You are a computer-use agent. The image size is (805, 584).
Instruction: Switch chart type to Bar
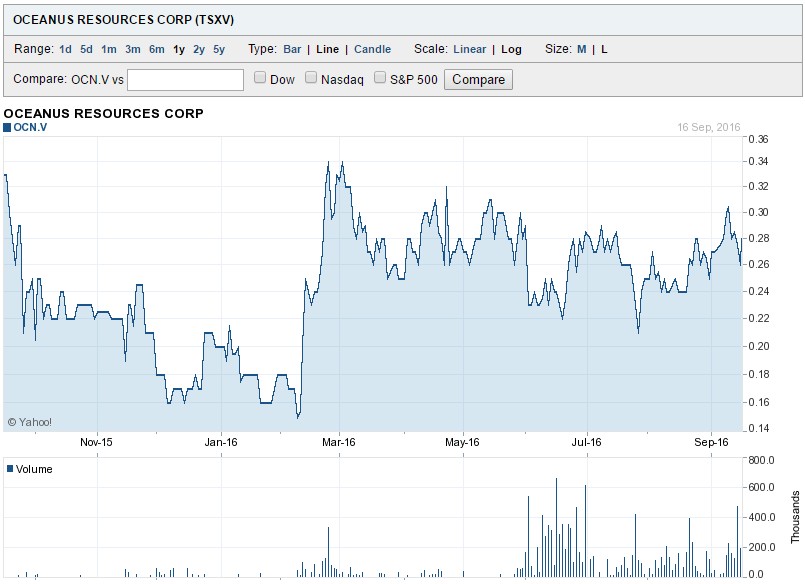point(292,49)
